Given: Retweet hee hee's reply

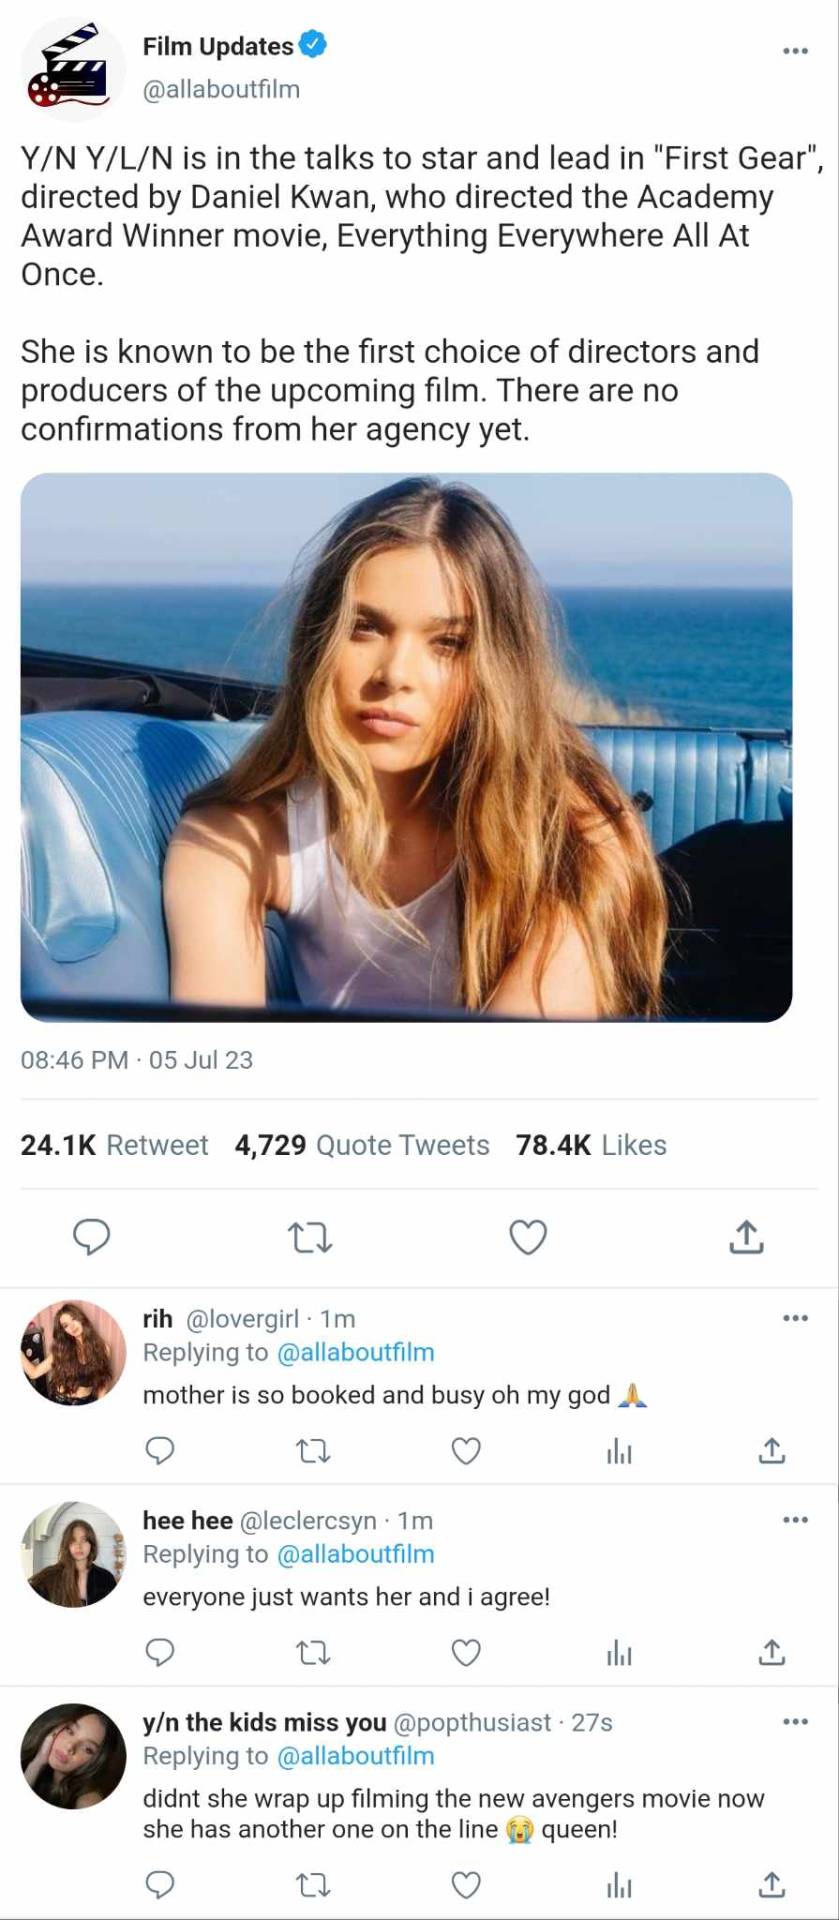Looking at the screenshot, I should [x=314, y=1652].
